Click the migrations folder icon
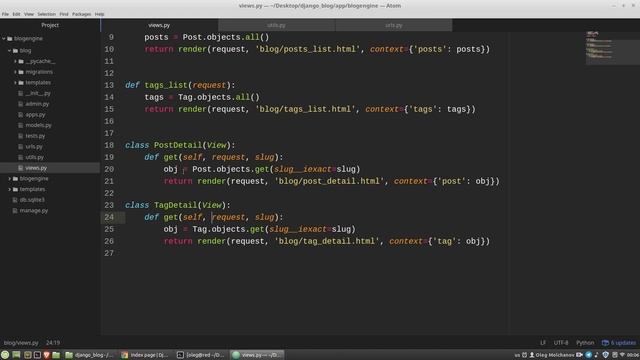The width and height of the screenshot is (640, 360). click(21, 72)
